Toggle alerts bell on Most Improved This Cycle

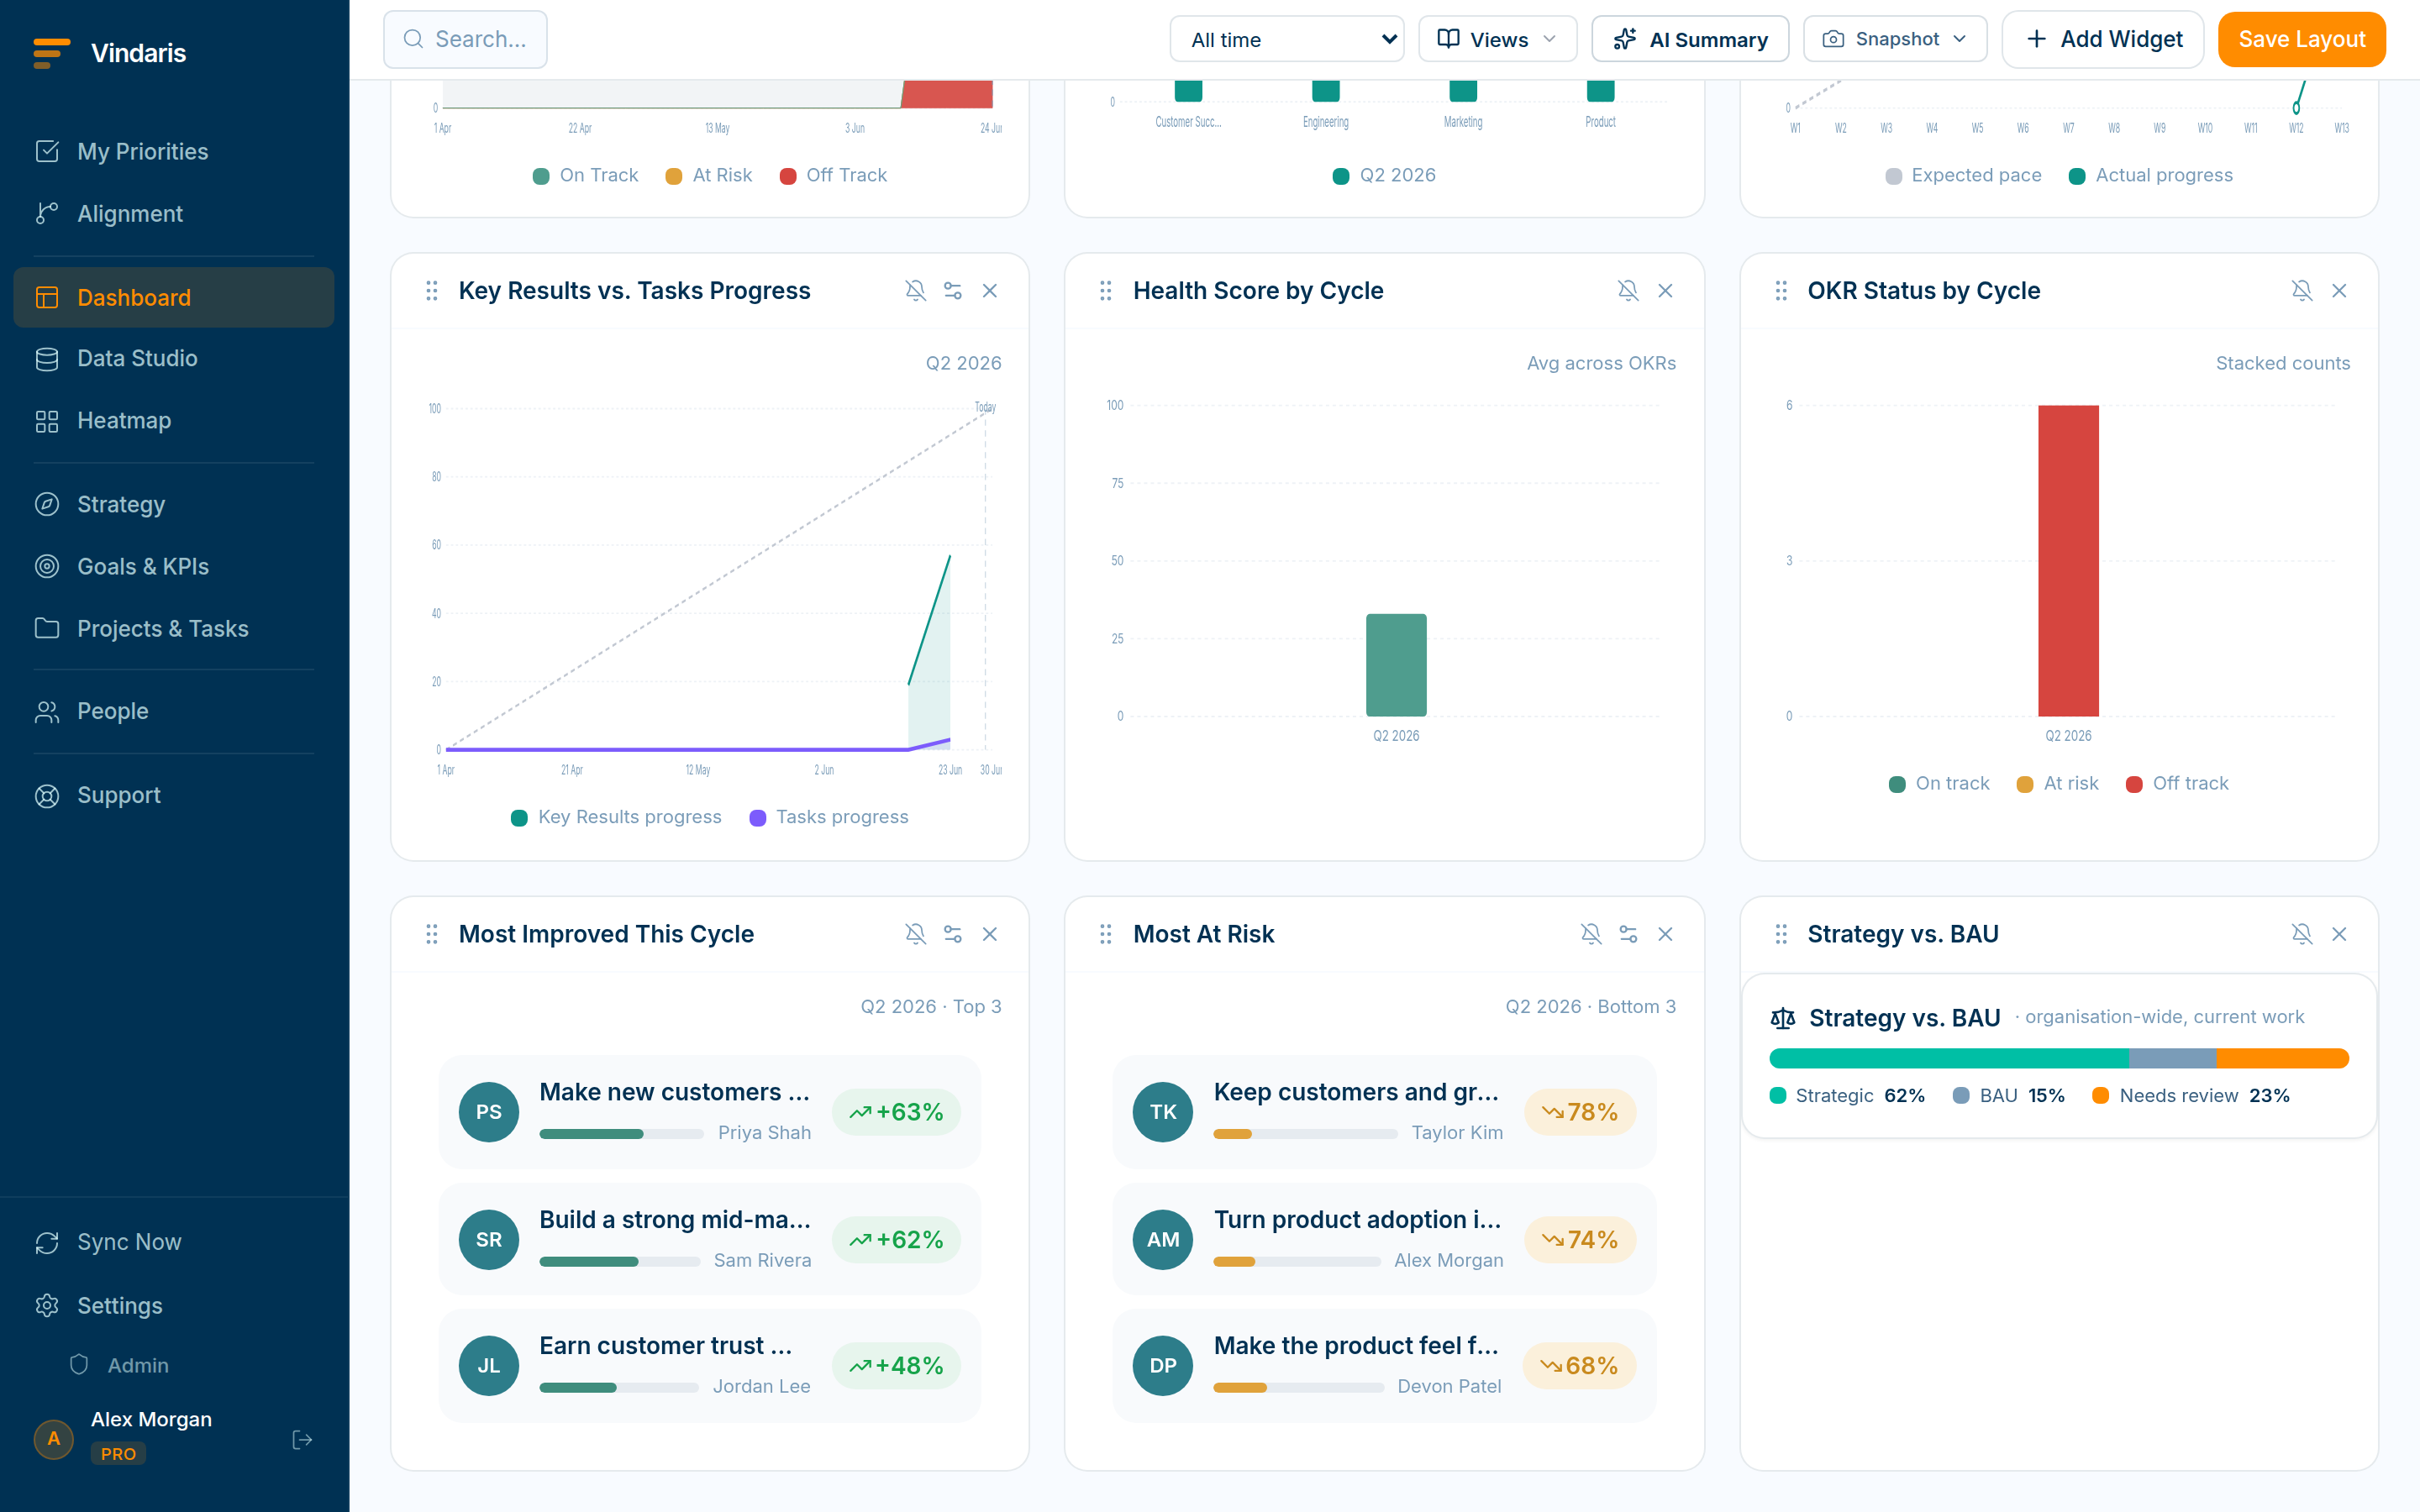tap(915, 934)
